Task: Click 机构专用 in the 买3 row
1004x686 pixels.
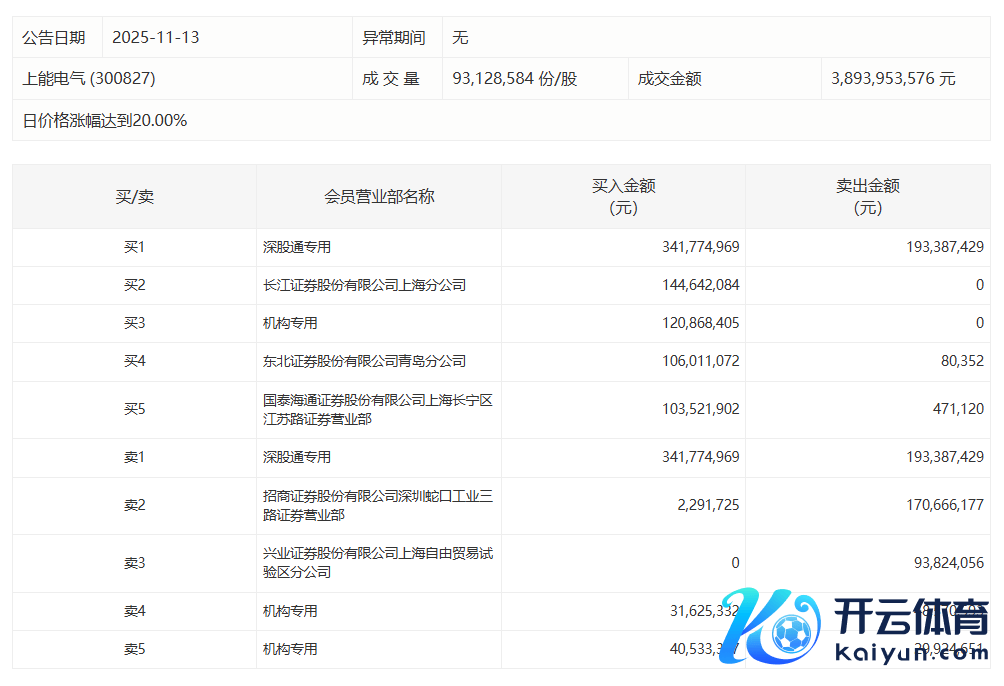Action: click(x=290, y=323)
